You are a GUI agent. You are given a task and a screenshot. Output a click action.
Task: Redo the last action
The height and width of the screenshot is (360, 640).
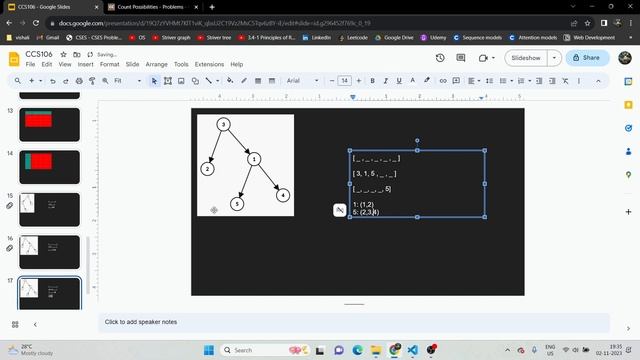(x=66, y=81)
